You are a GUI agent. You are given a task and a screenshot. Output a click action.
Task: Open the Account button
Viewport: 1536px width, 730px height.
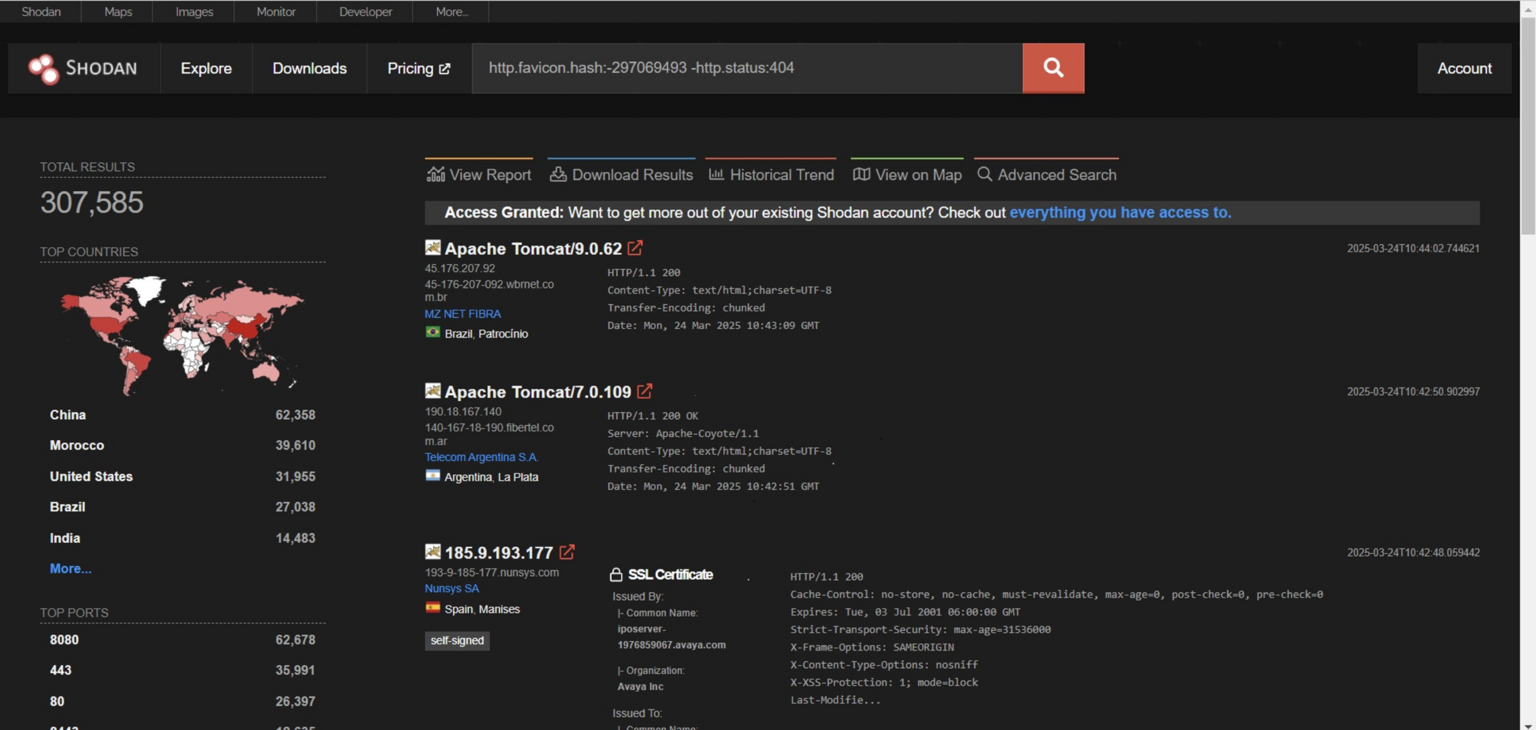coord(1464,68)
